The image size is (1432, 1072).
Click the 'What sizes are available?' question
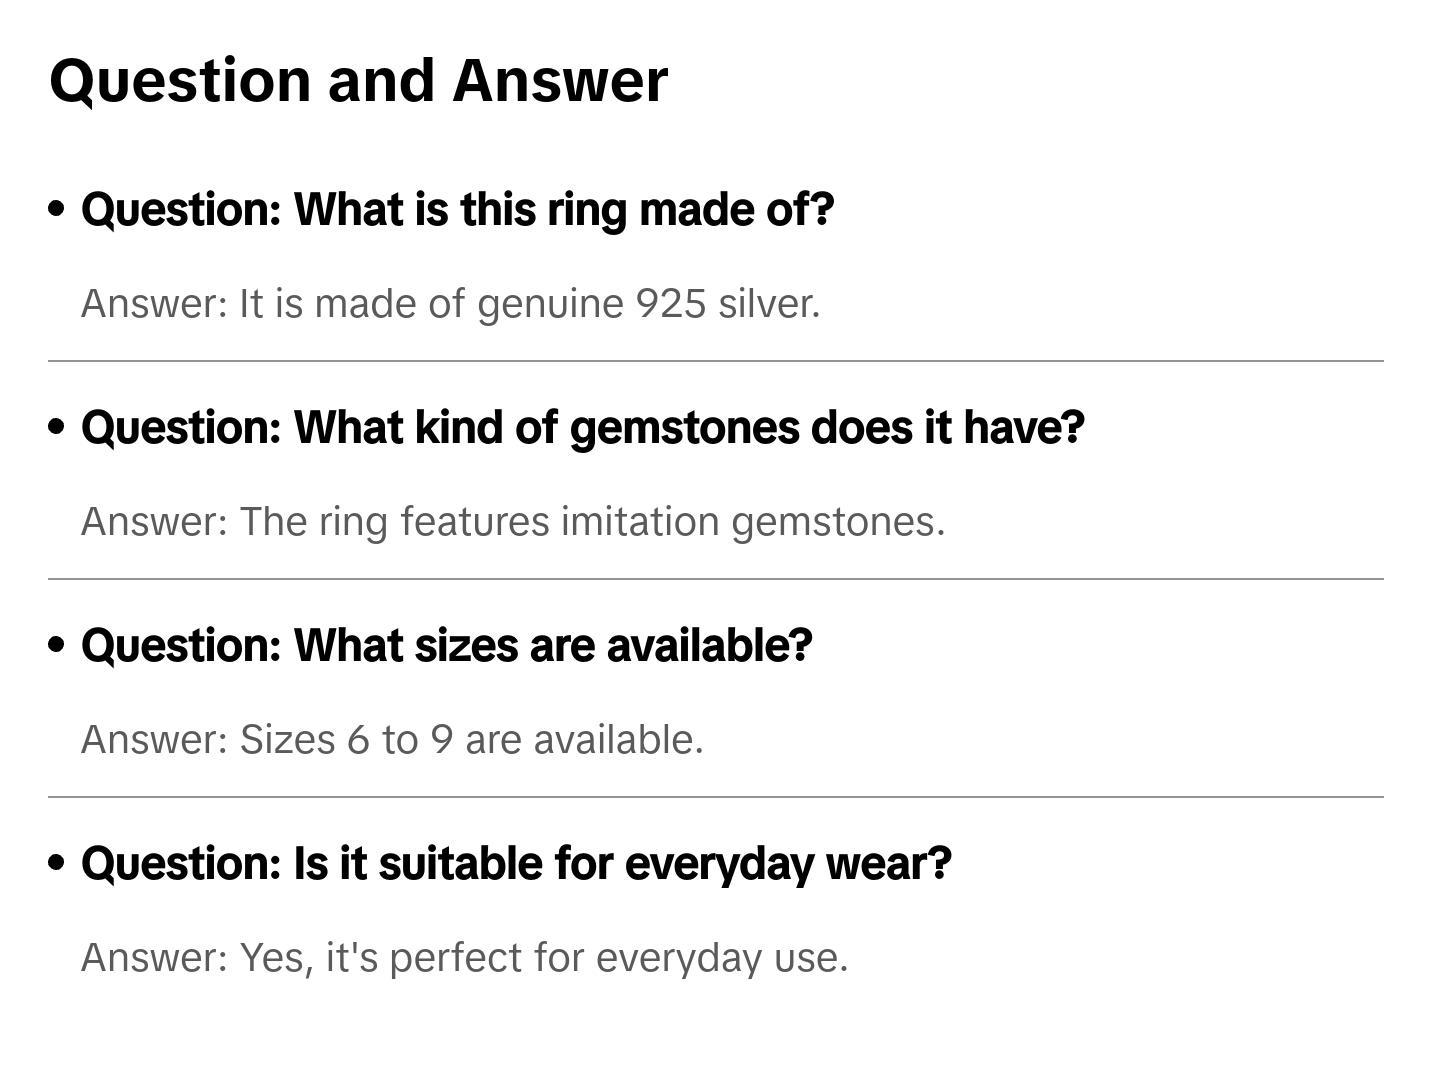click(446, 646)
